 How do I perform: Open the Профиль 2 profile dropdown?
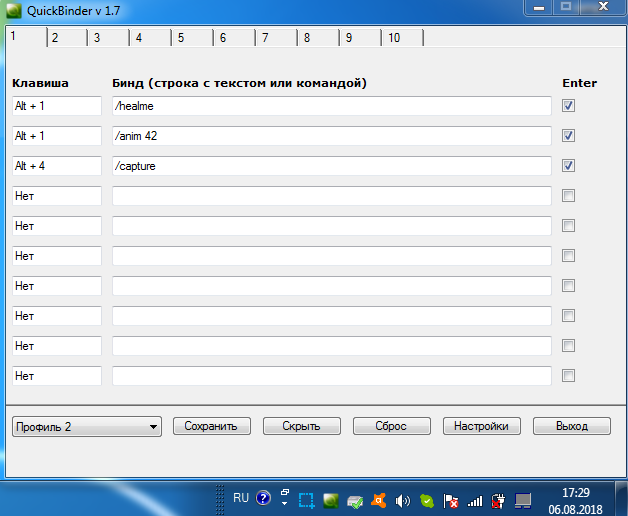tap(86, 426)
